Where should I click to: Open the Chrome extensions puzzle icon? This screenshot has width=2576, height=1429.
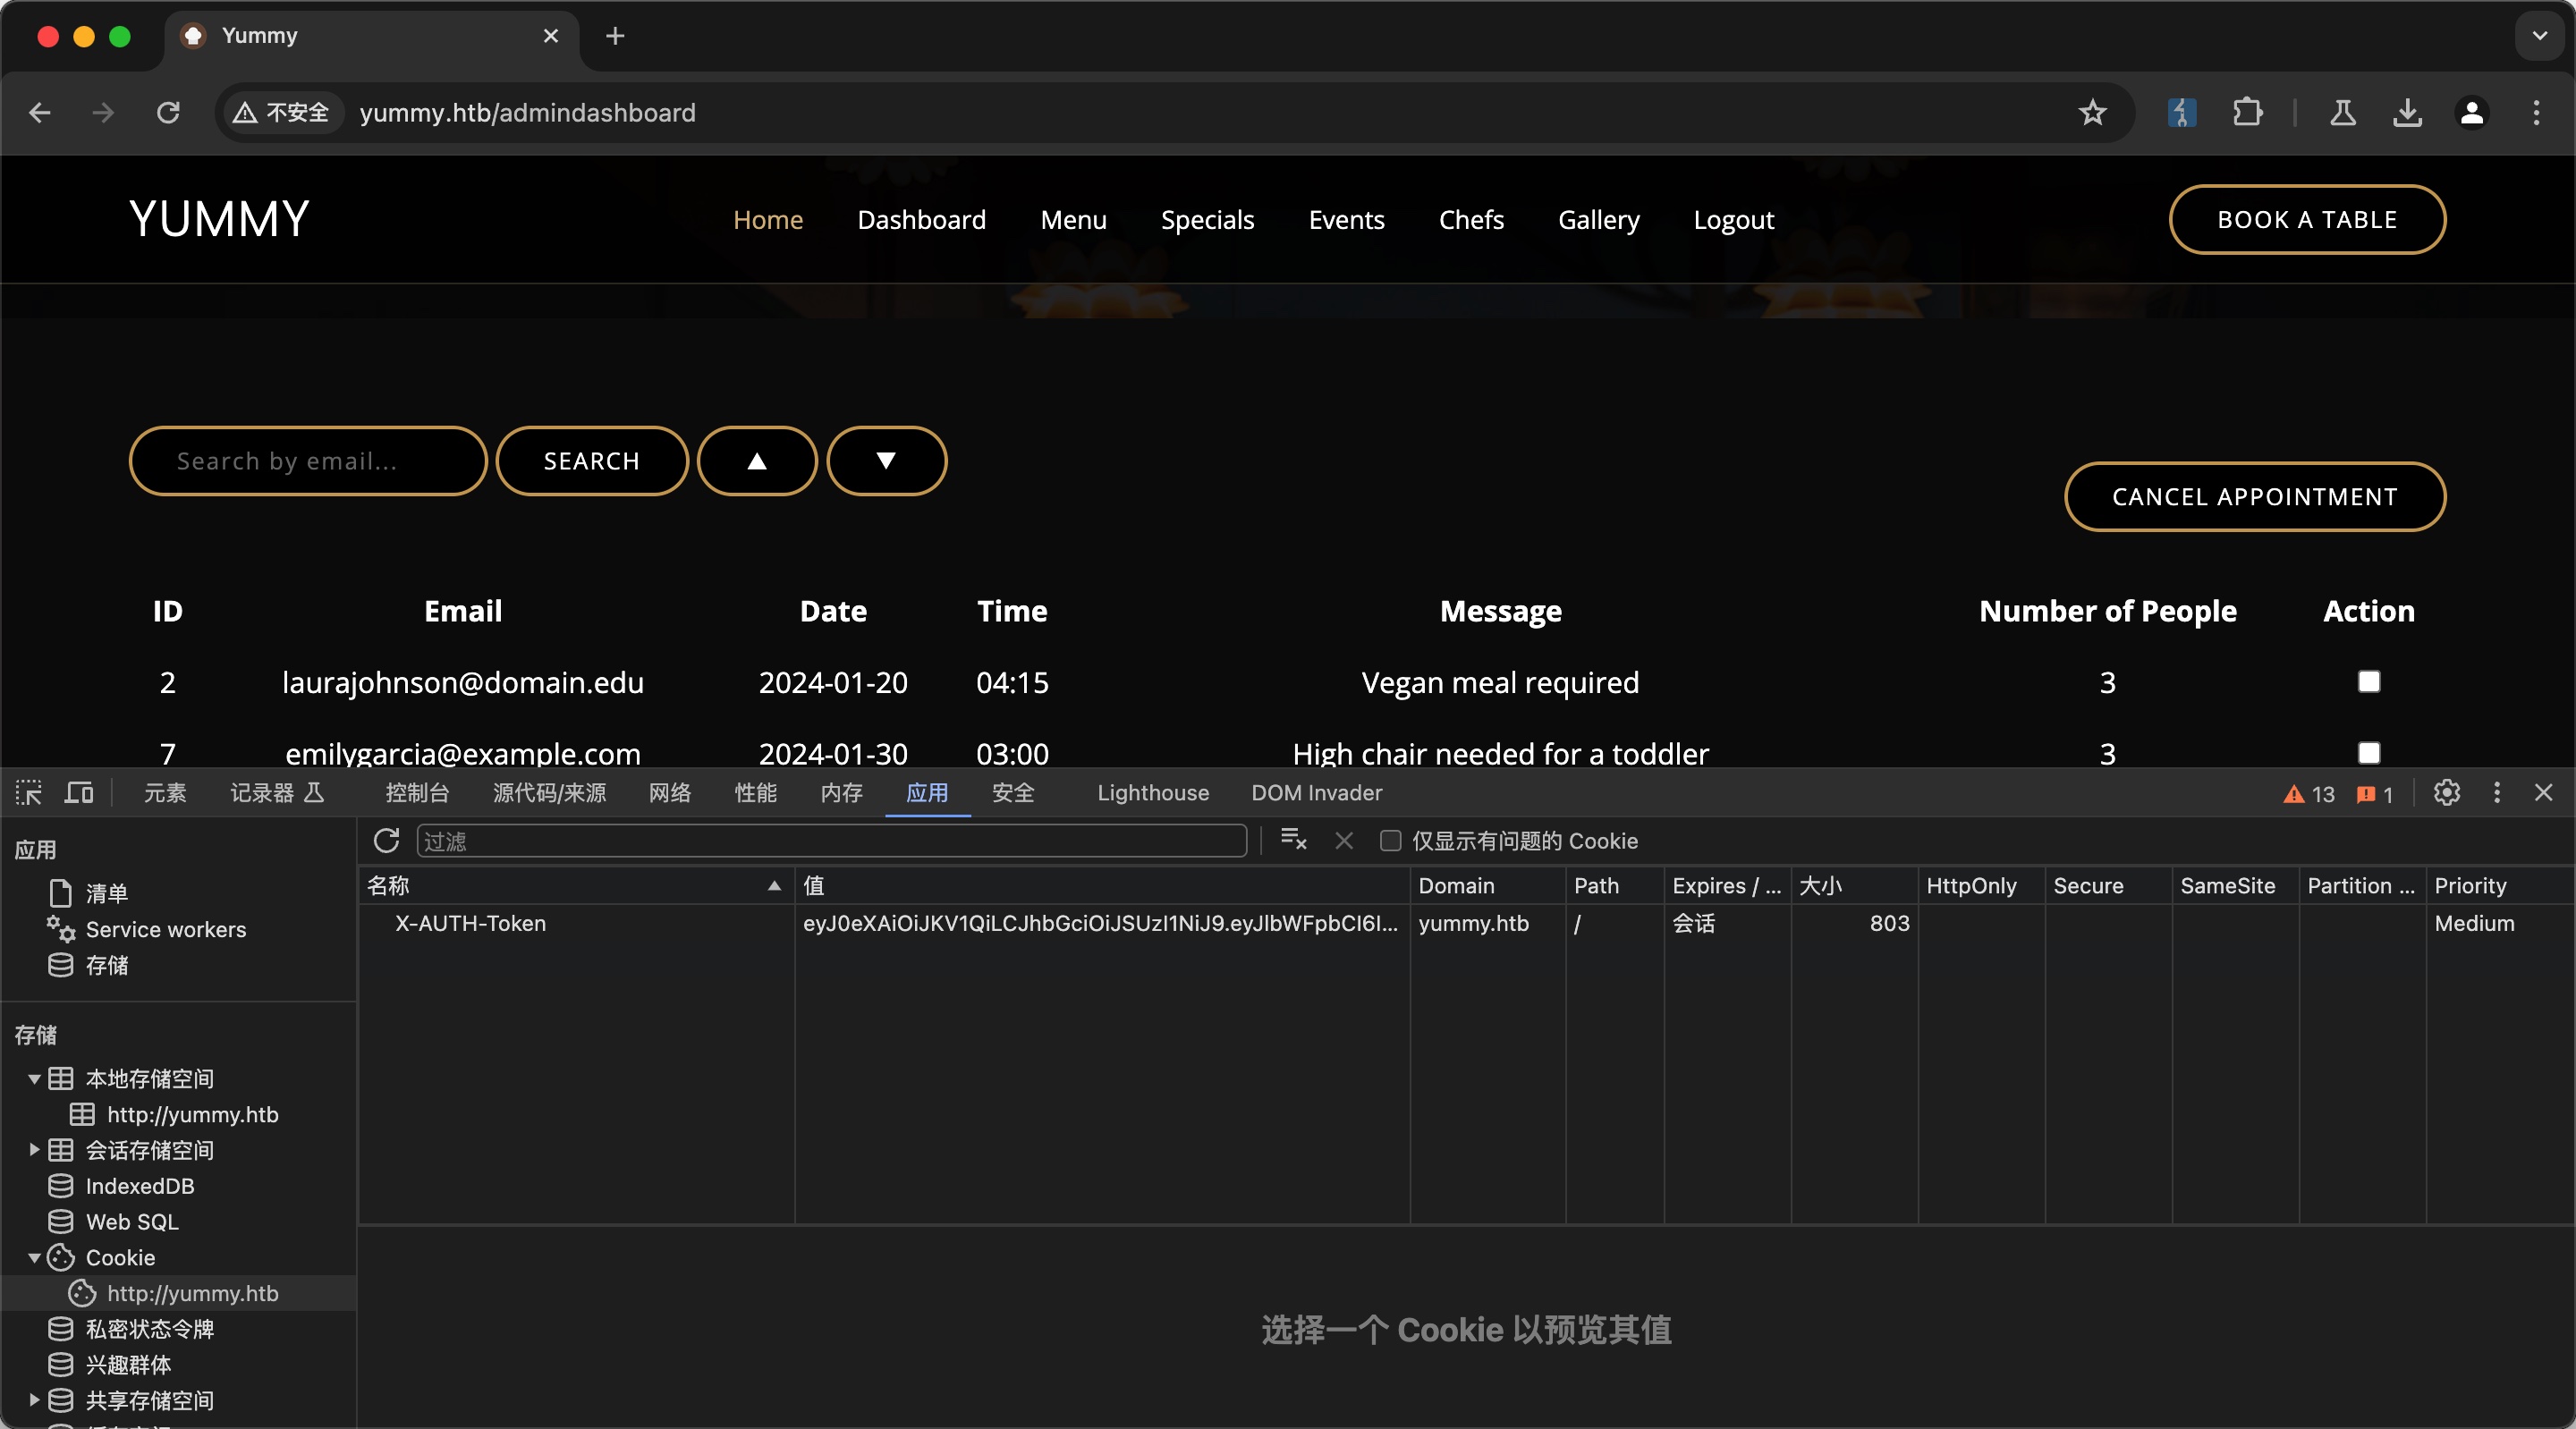[x=2247, y=113]
